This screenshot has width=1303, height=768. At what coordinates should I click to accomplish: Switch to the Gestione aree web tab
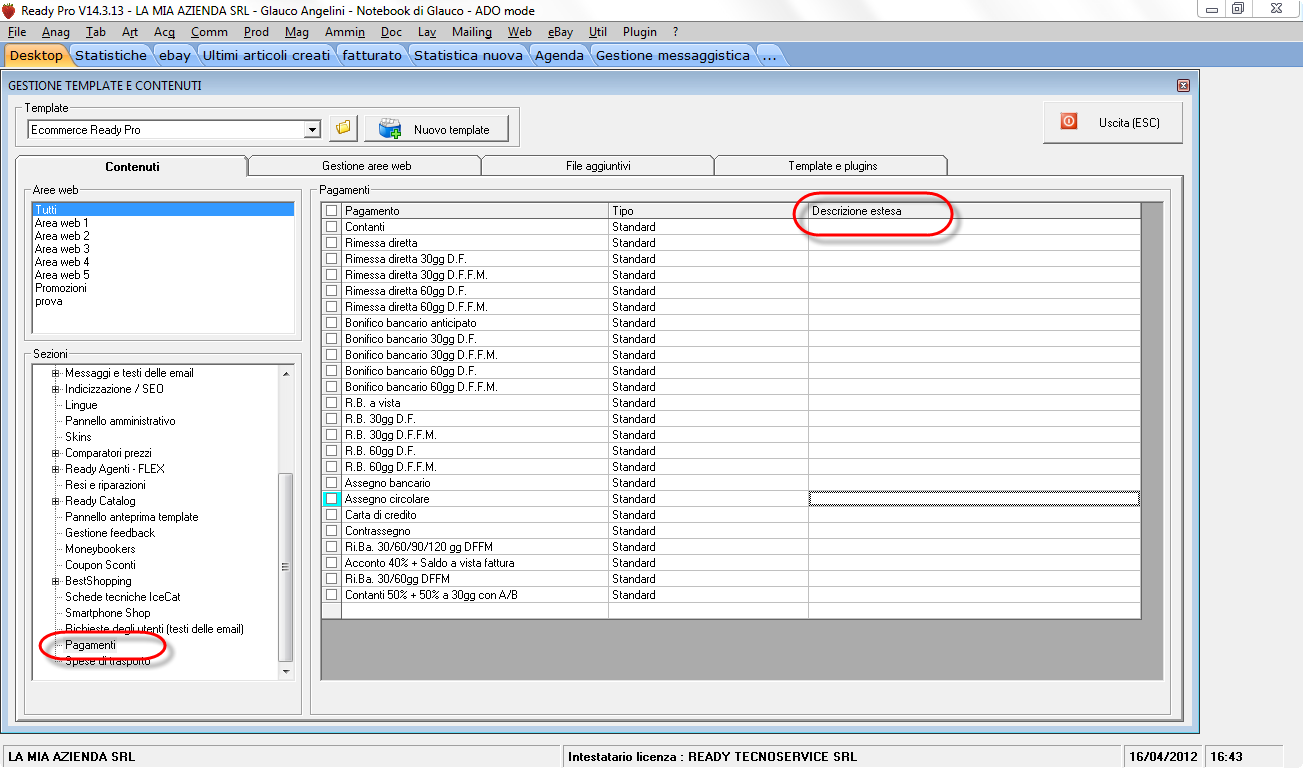coord(366,166)
